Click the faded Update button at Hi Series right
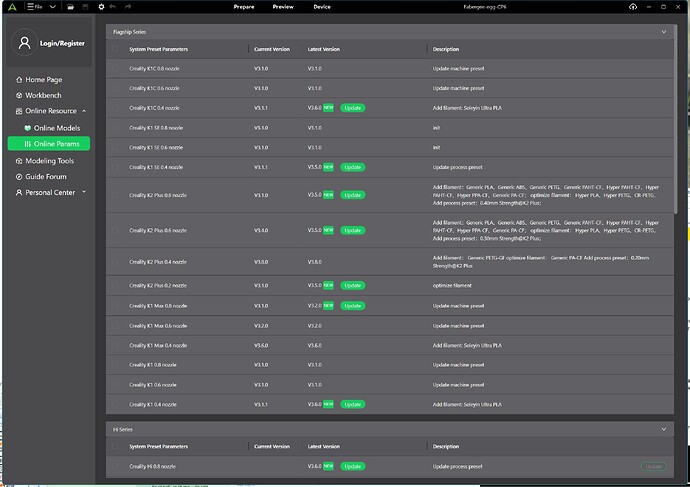 [653, 466]
